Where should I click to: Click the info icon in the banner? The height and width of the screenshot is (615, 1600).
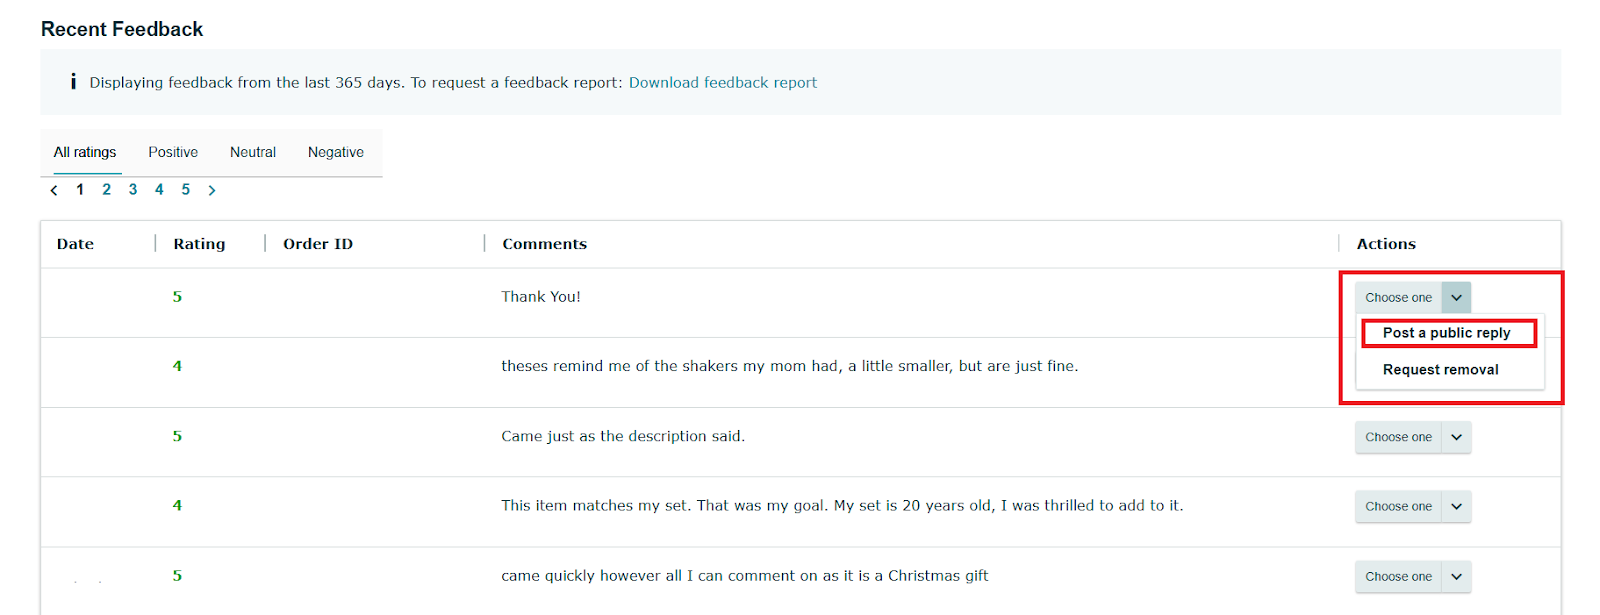[x=73, y=82]
